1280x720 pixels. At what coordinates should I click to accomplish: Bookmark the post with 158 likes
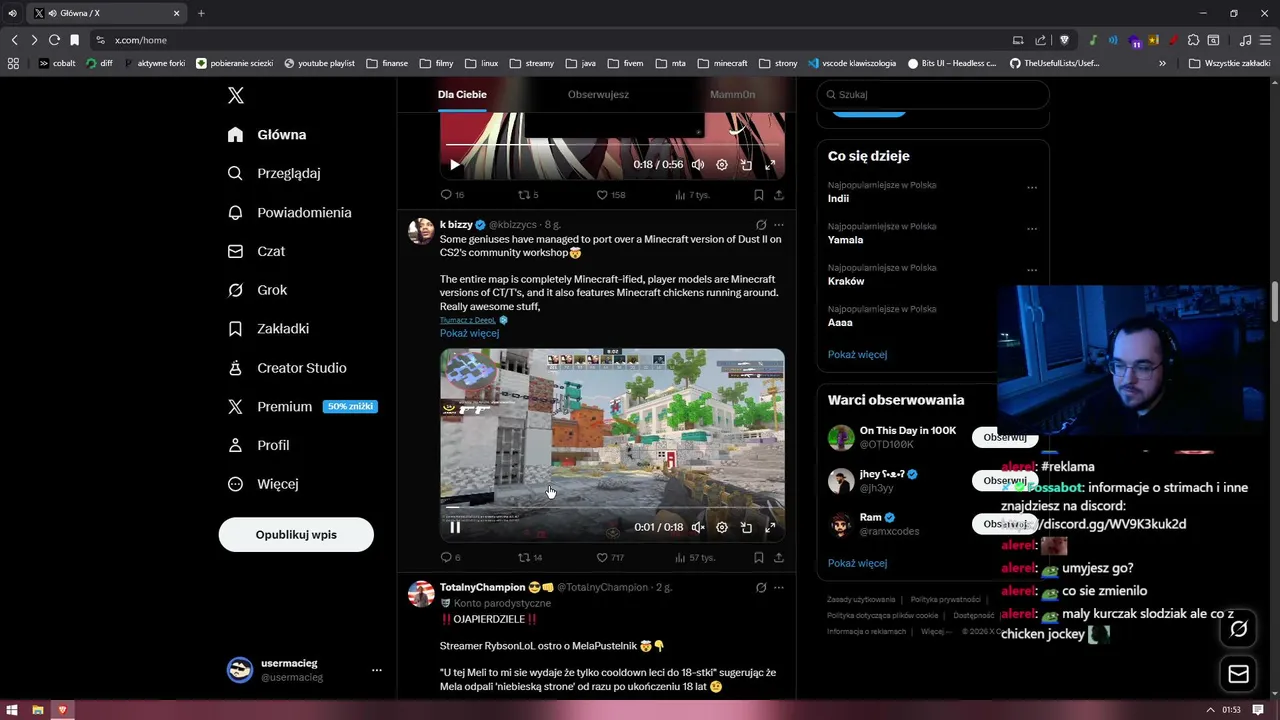click(x=759, y=195)
